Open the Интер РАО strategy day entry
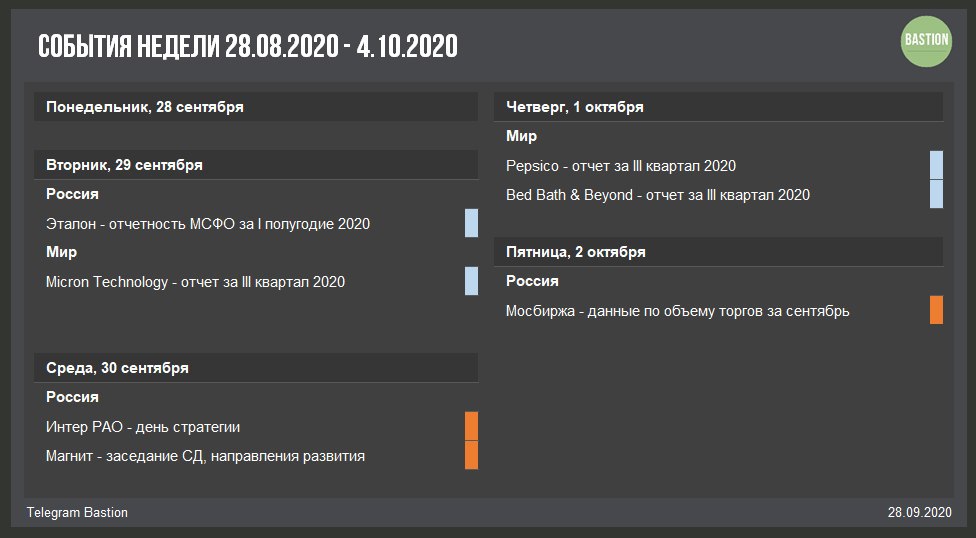This screenshot has height=538, width=976. (143, 427)
